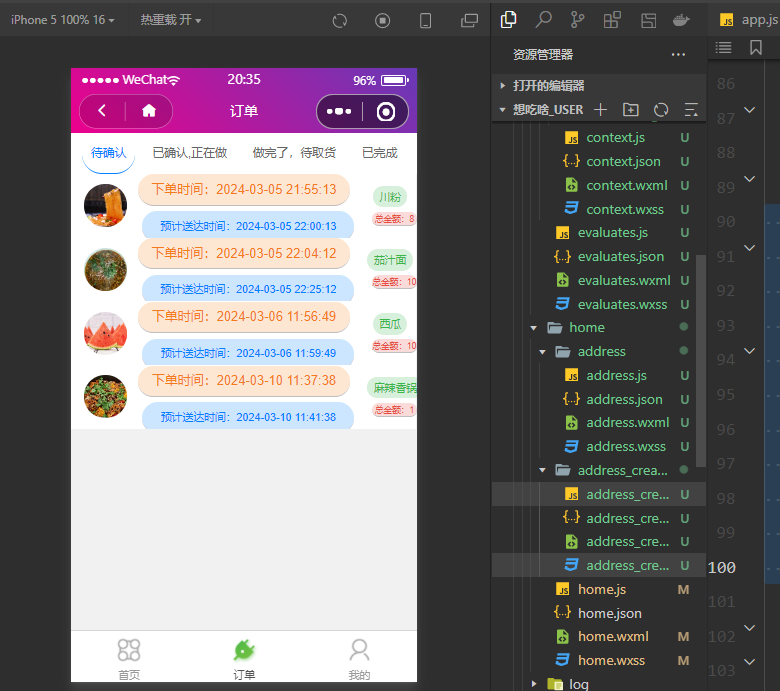Open context.wxml in the file tree

(x=627, y=186)
